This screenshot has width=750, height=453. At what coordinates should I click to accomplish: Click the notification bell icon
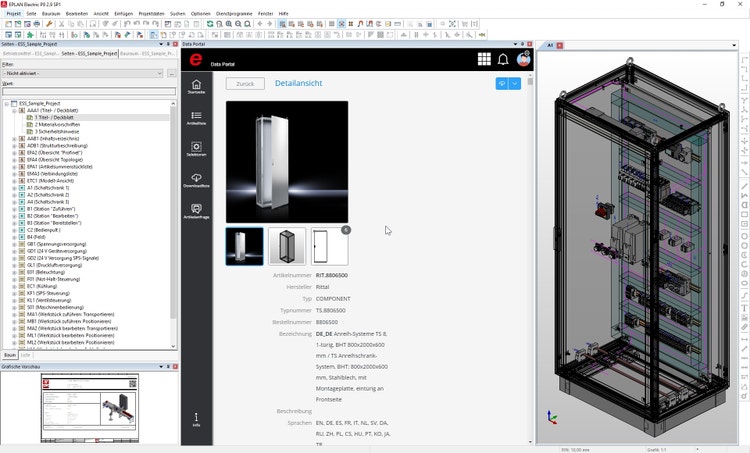click(x=503, y=60)
